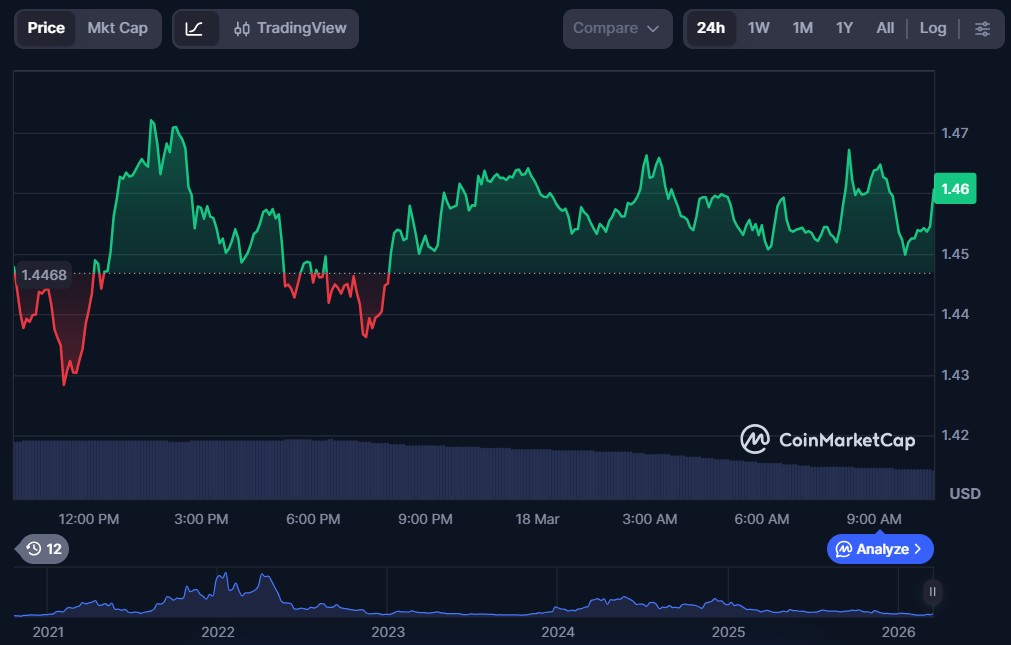Click the CoinMarketCap watermark logo
1011x645 pixels.
(x=827, y=439)
